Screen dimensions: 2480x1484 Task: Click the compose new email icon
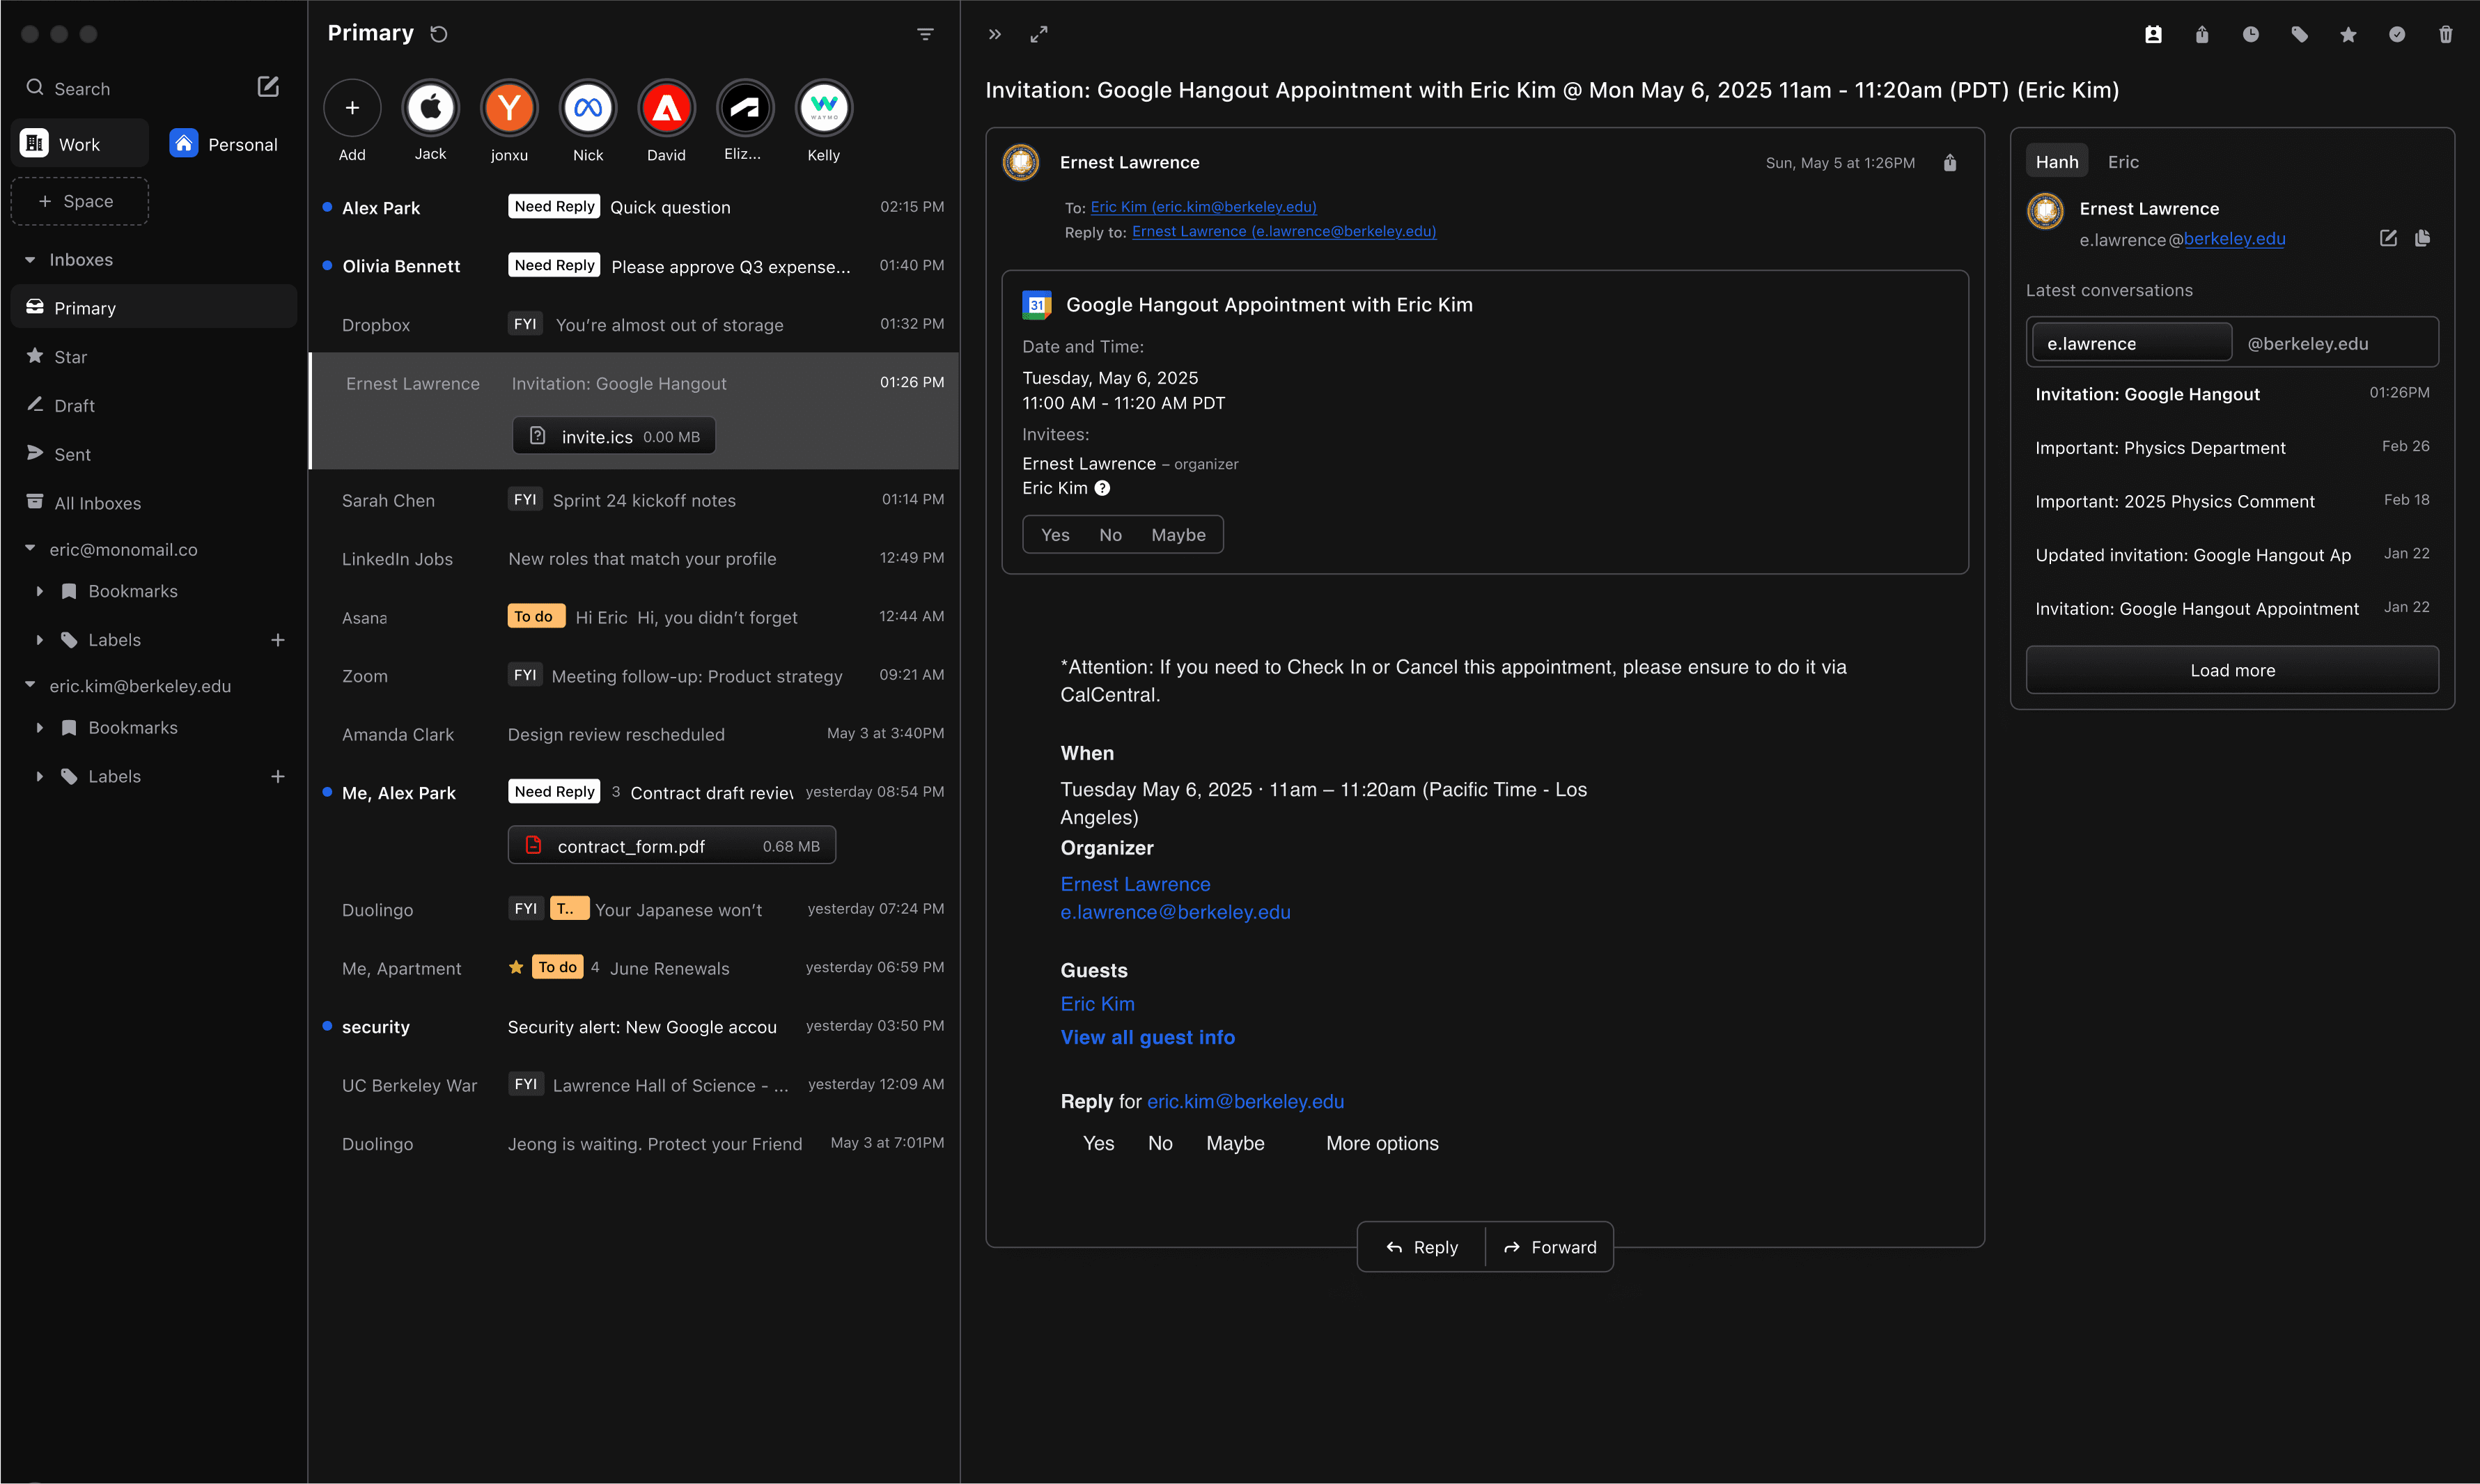tap(268, 87)
